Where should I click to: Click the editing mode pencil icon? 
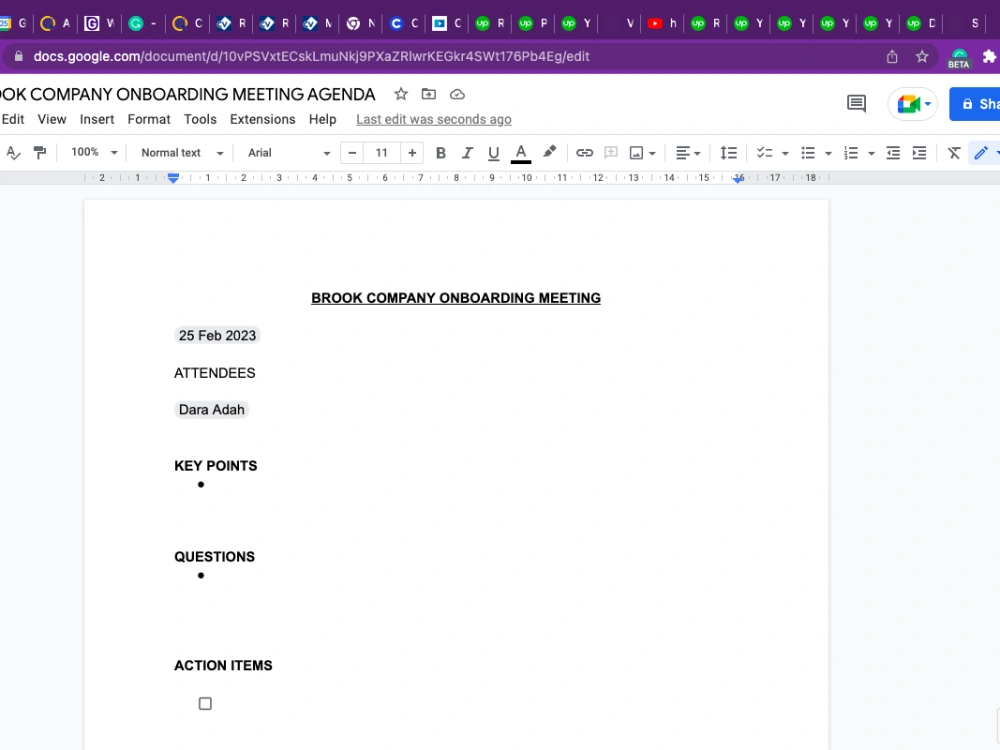(981, 153)
